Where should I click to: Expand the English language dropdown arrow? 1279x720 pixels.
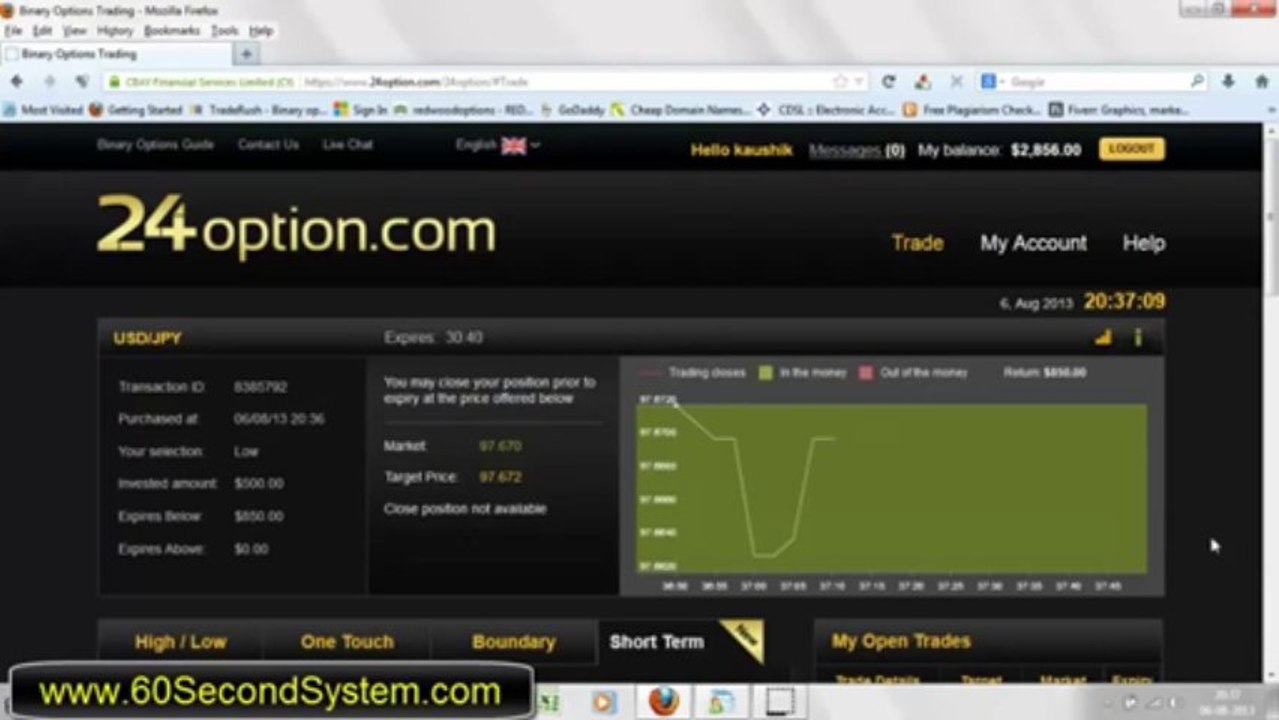click(535, 146)
